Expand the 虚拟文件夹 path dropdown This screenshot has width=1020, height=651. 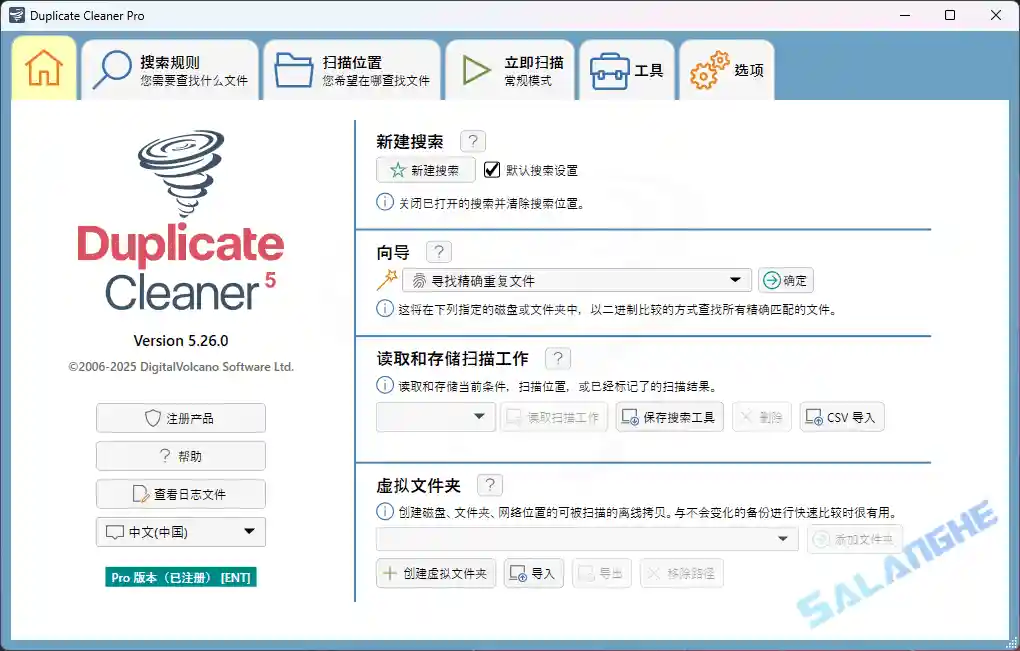(x=783, y=539)
